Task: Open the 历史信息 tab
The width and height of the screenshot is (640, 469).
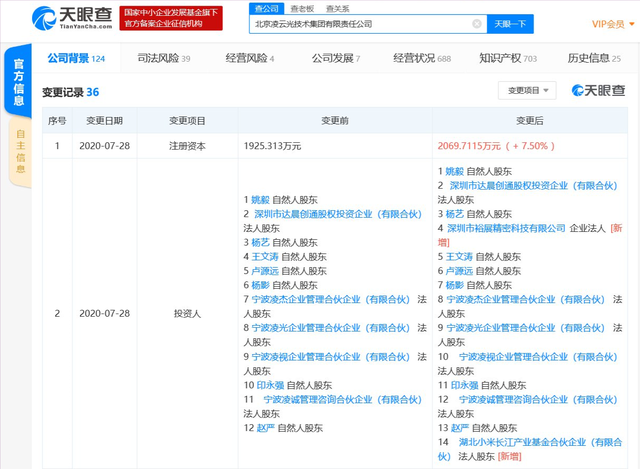Action: tap(594, 58)
